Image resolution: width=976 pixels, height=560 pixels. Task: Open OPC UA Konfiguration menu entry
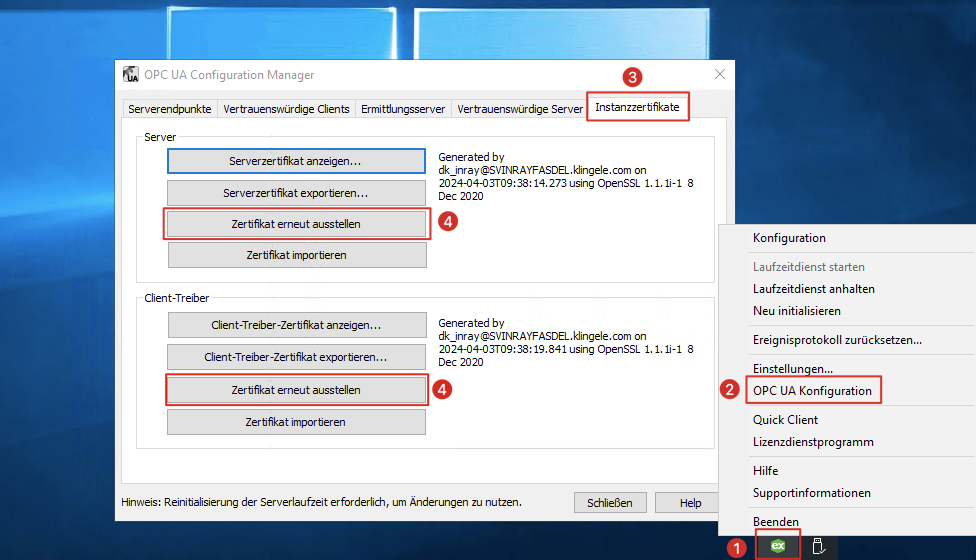812,391
